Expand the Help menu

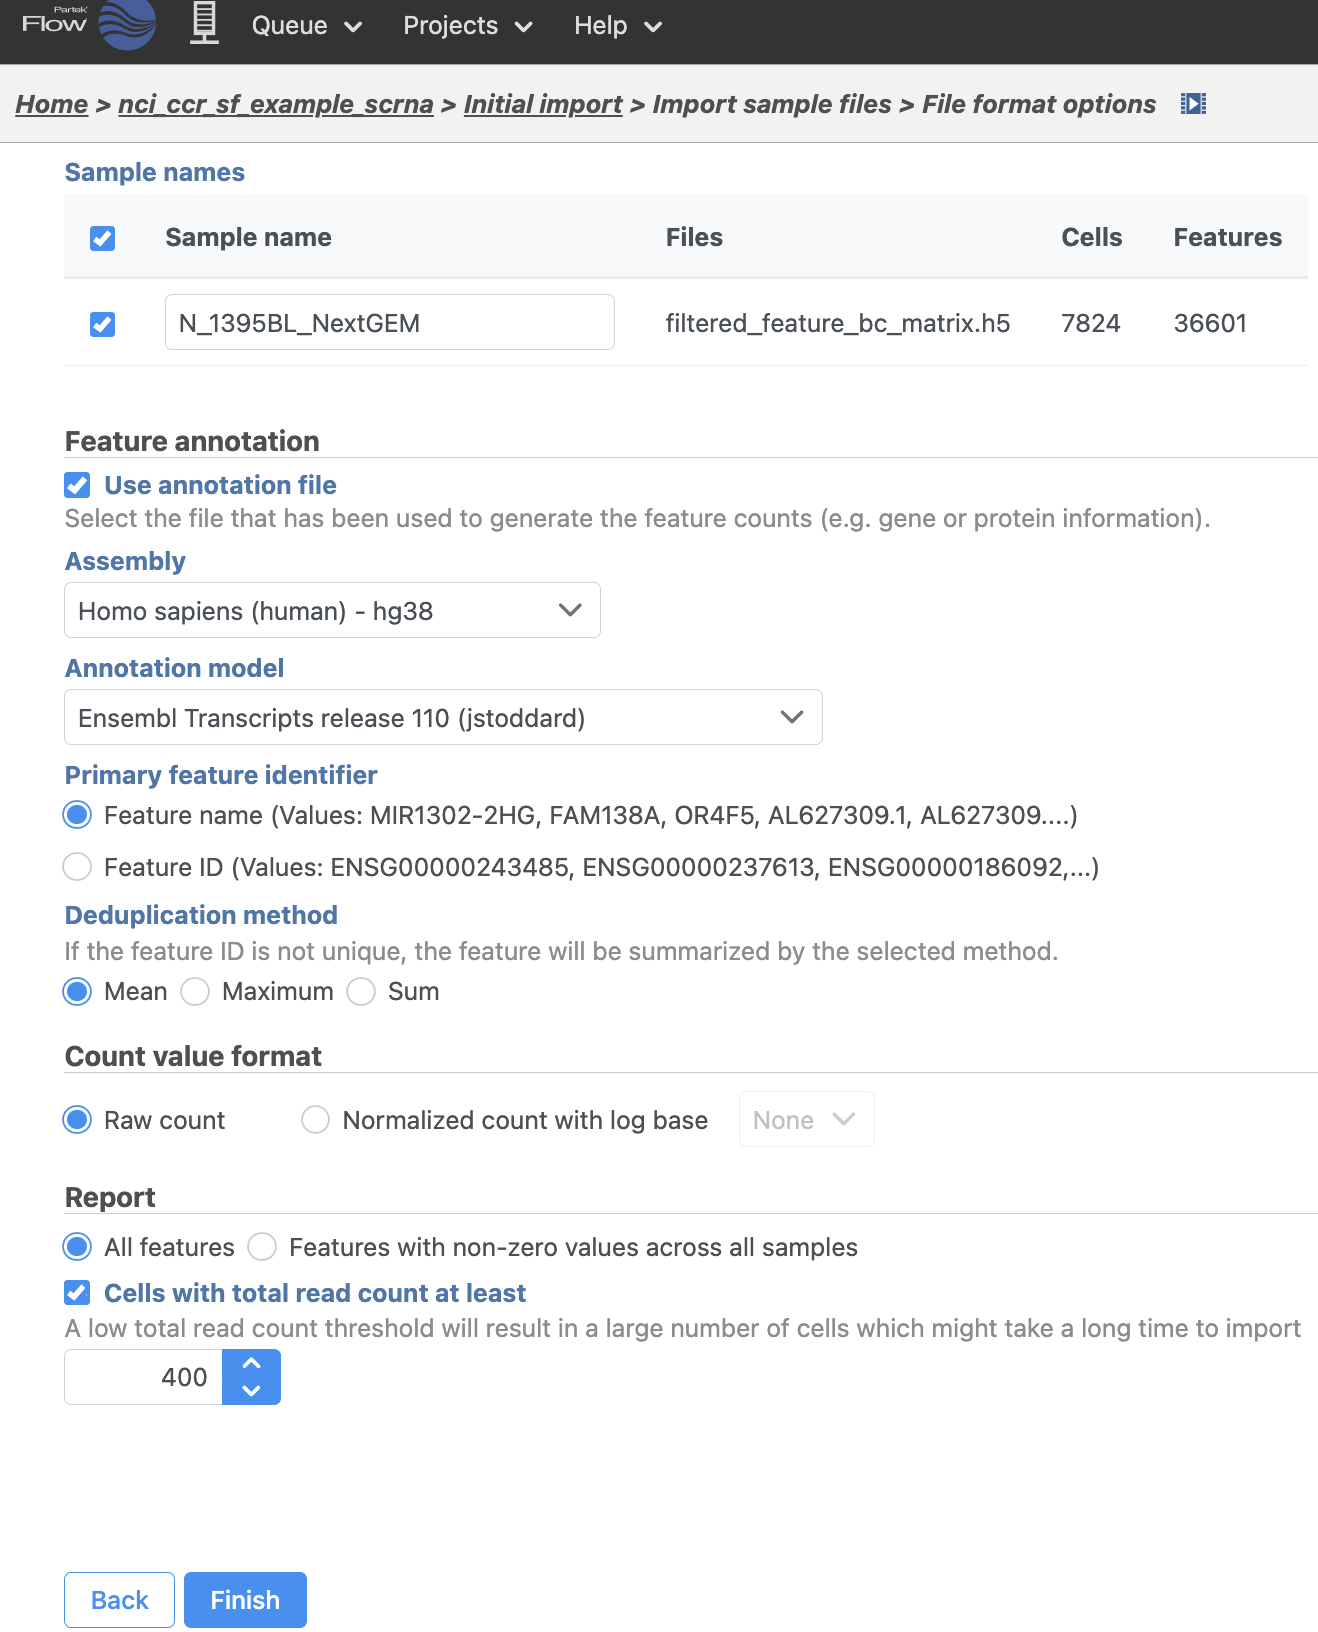pos(617,26)
